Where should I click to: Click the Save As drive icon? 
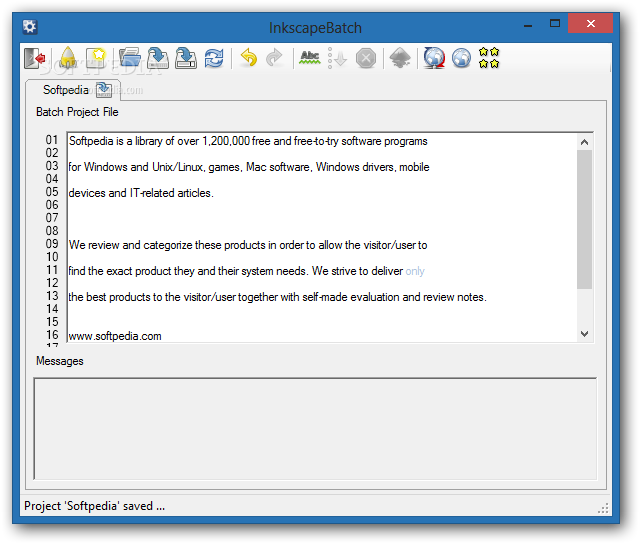tap(186, 58)
